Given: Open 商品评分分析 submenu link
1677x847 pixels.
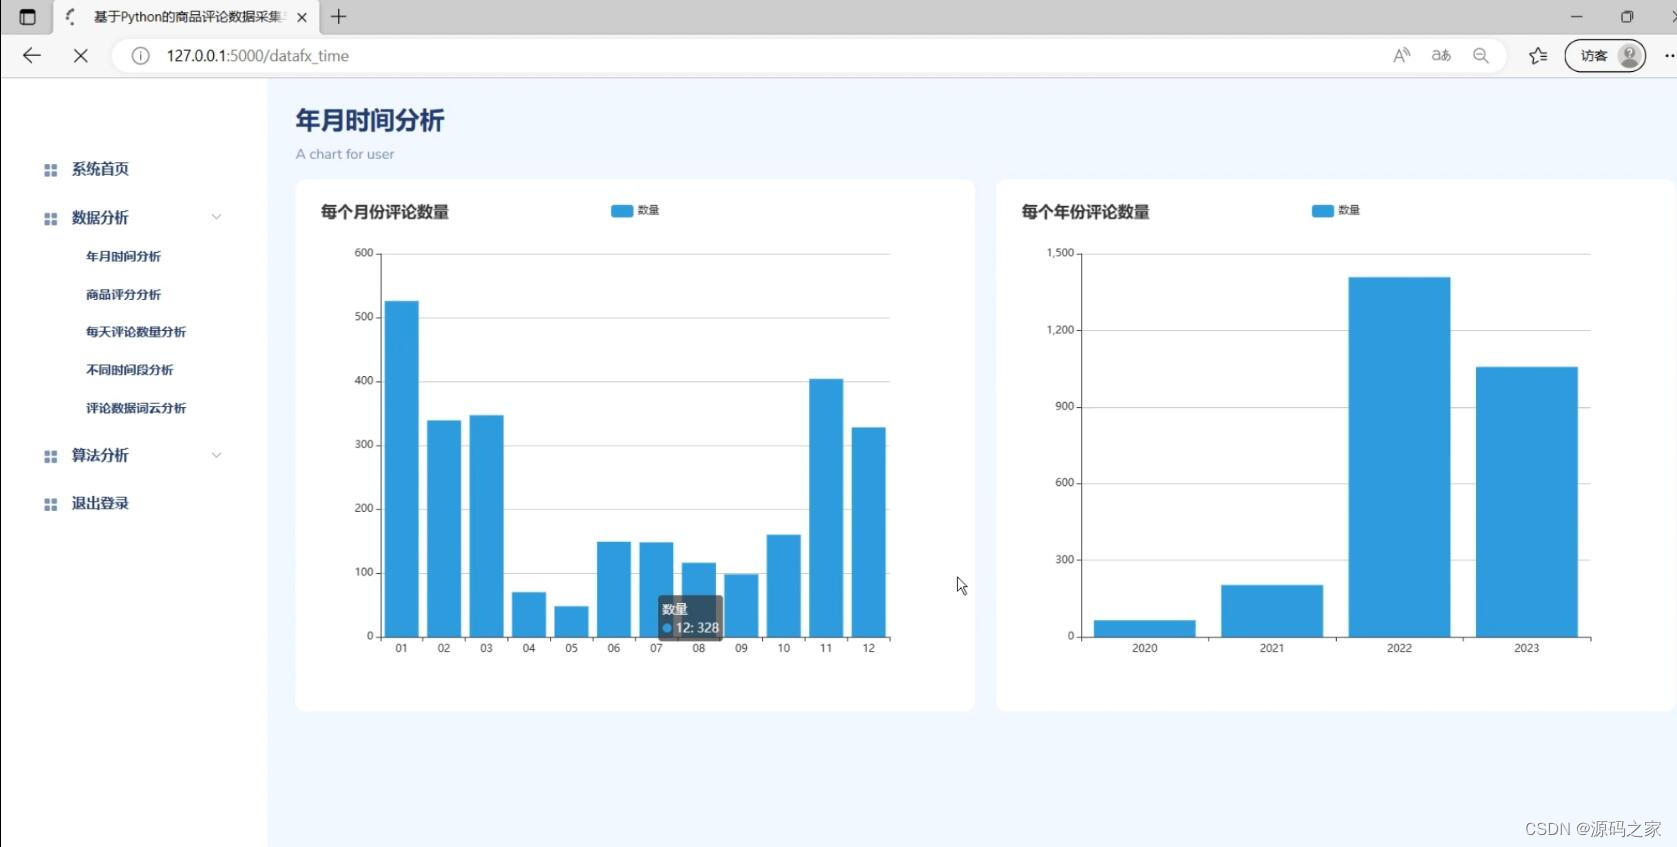Looking at the screenshot, I should 123,294.
